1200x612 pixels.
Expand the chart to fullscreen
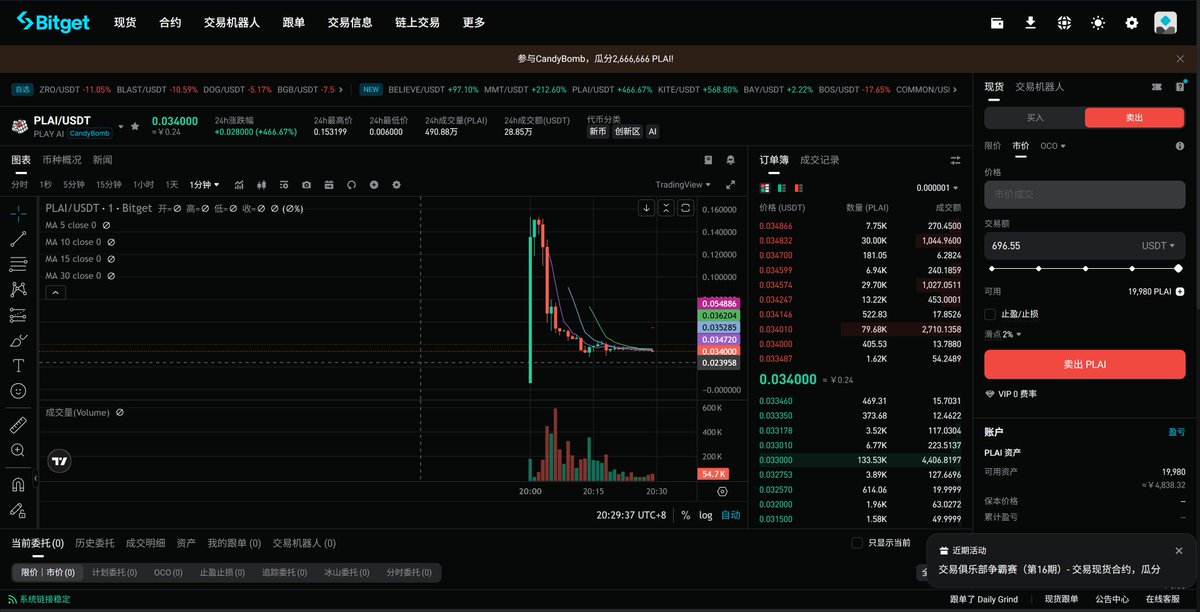click(730, 185)
